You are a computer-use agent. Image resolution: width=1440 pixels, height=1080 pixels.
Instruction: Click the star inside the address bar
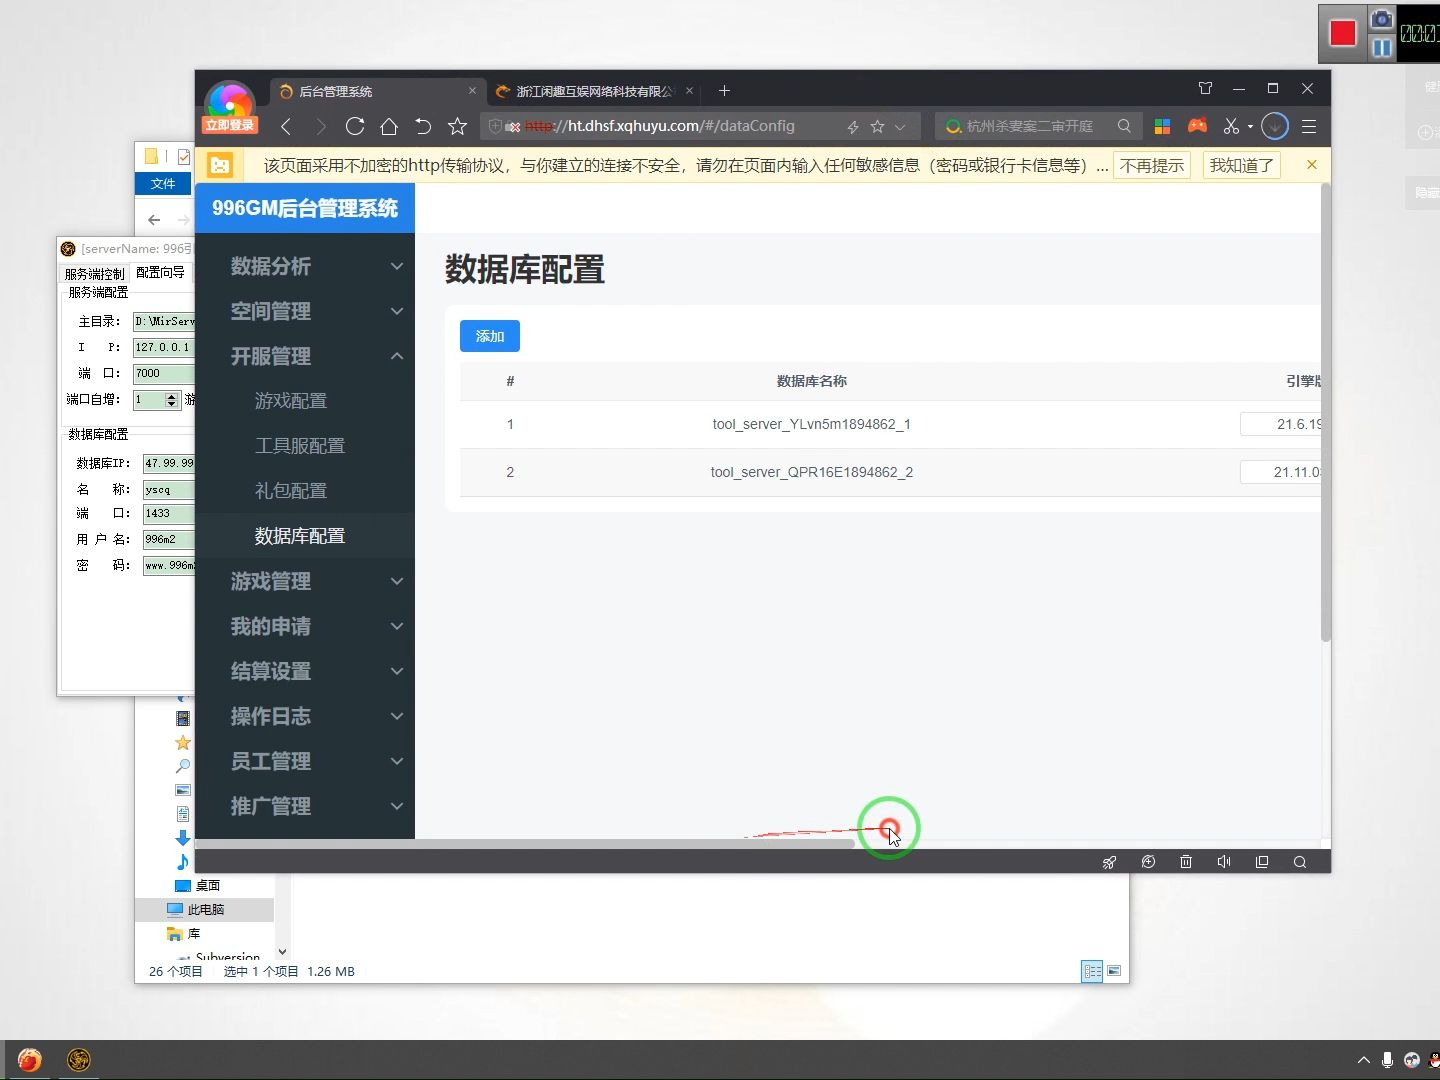pos(877,126)
